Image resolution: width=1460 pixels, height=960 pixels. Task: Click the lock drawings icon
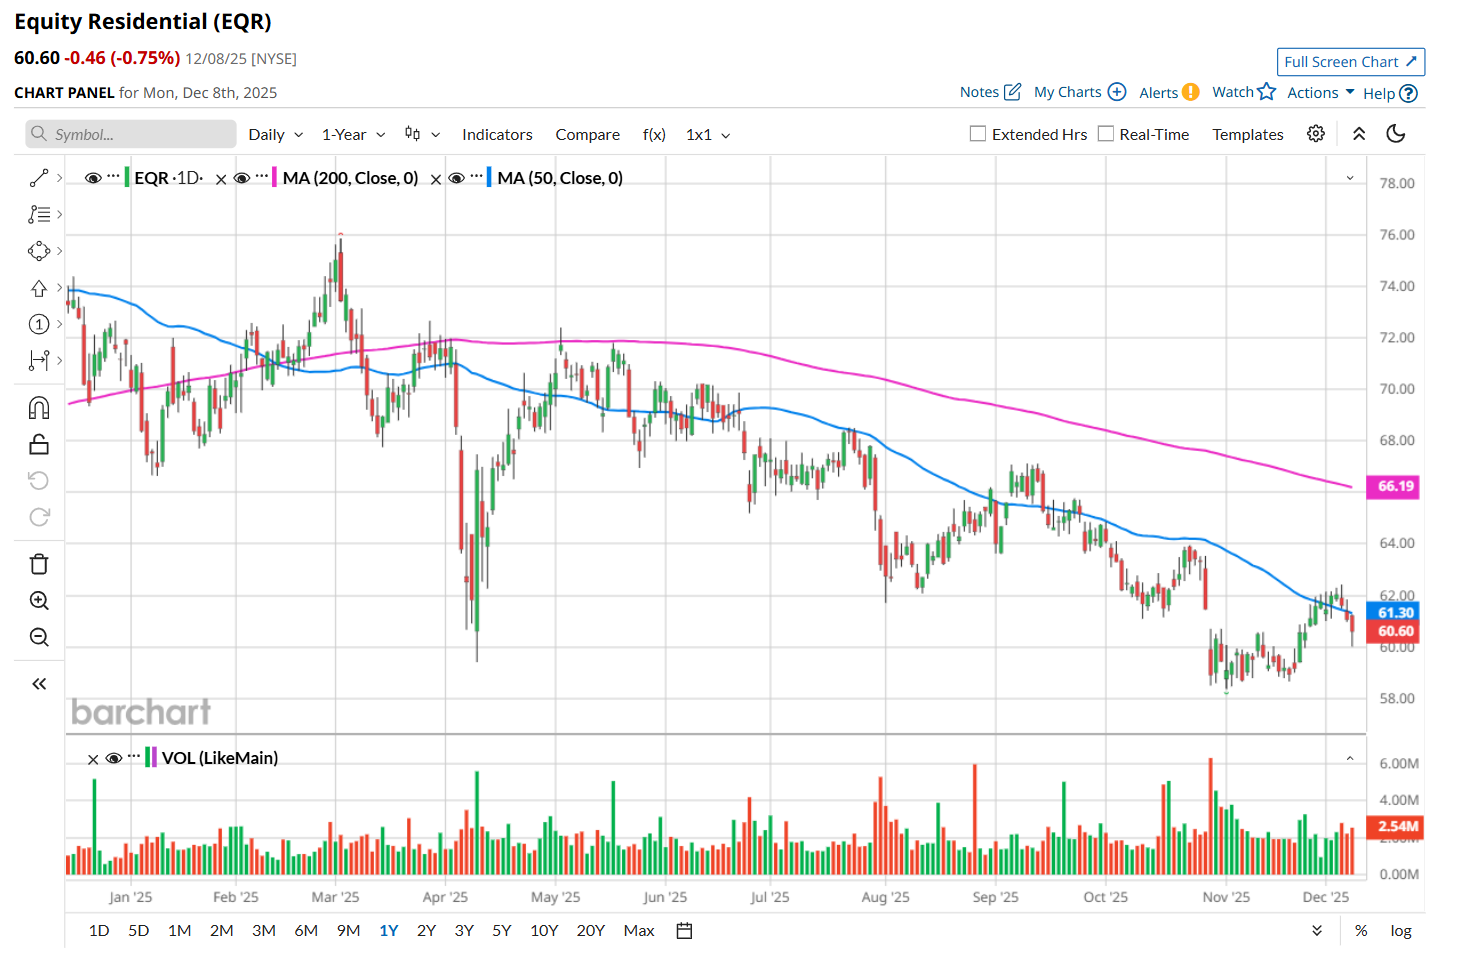[x=39, y=444]
